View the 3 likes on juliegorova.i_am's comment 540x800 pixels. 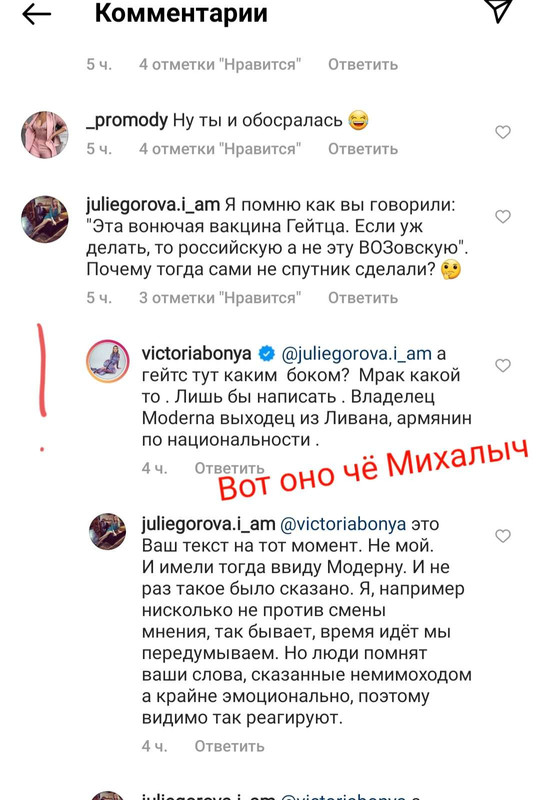click(220, 298)
